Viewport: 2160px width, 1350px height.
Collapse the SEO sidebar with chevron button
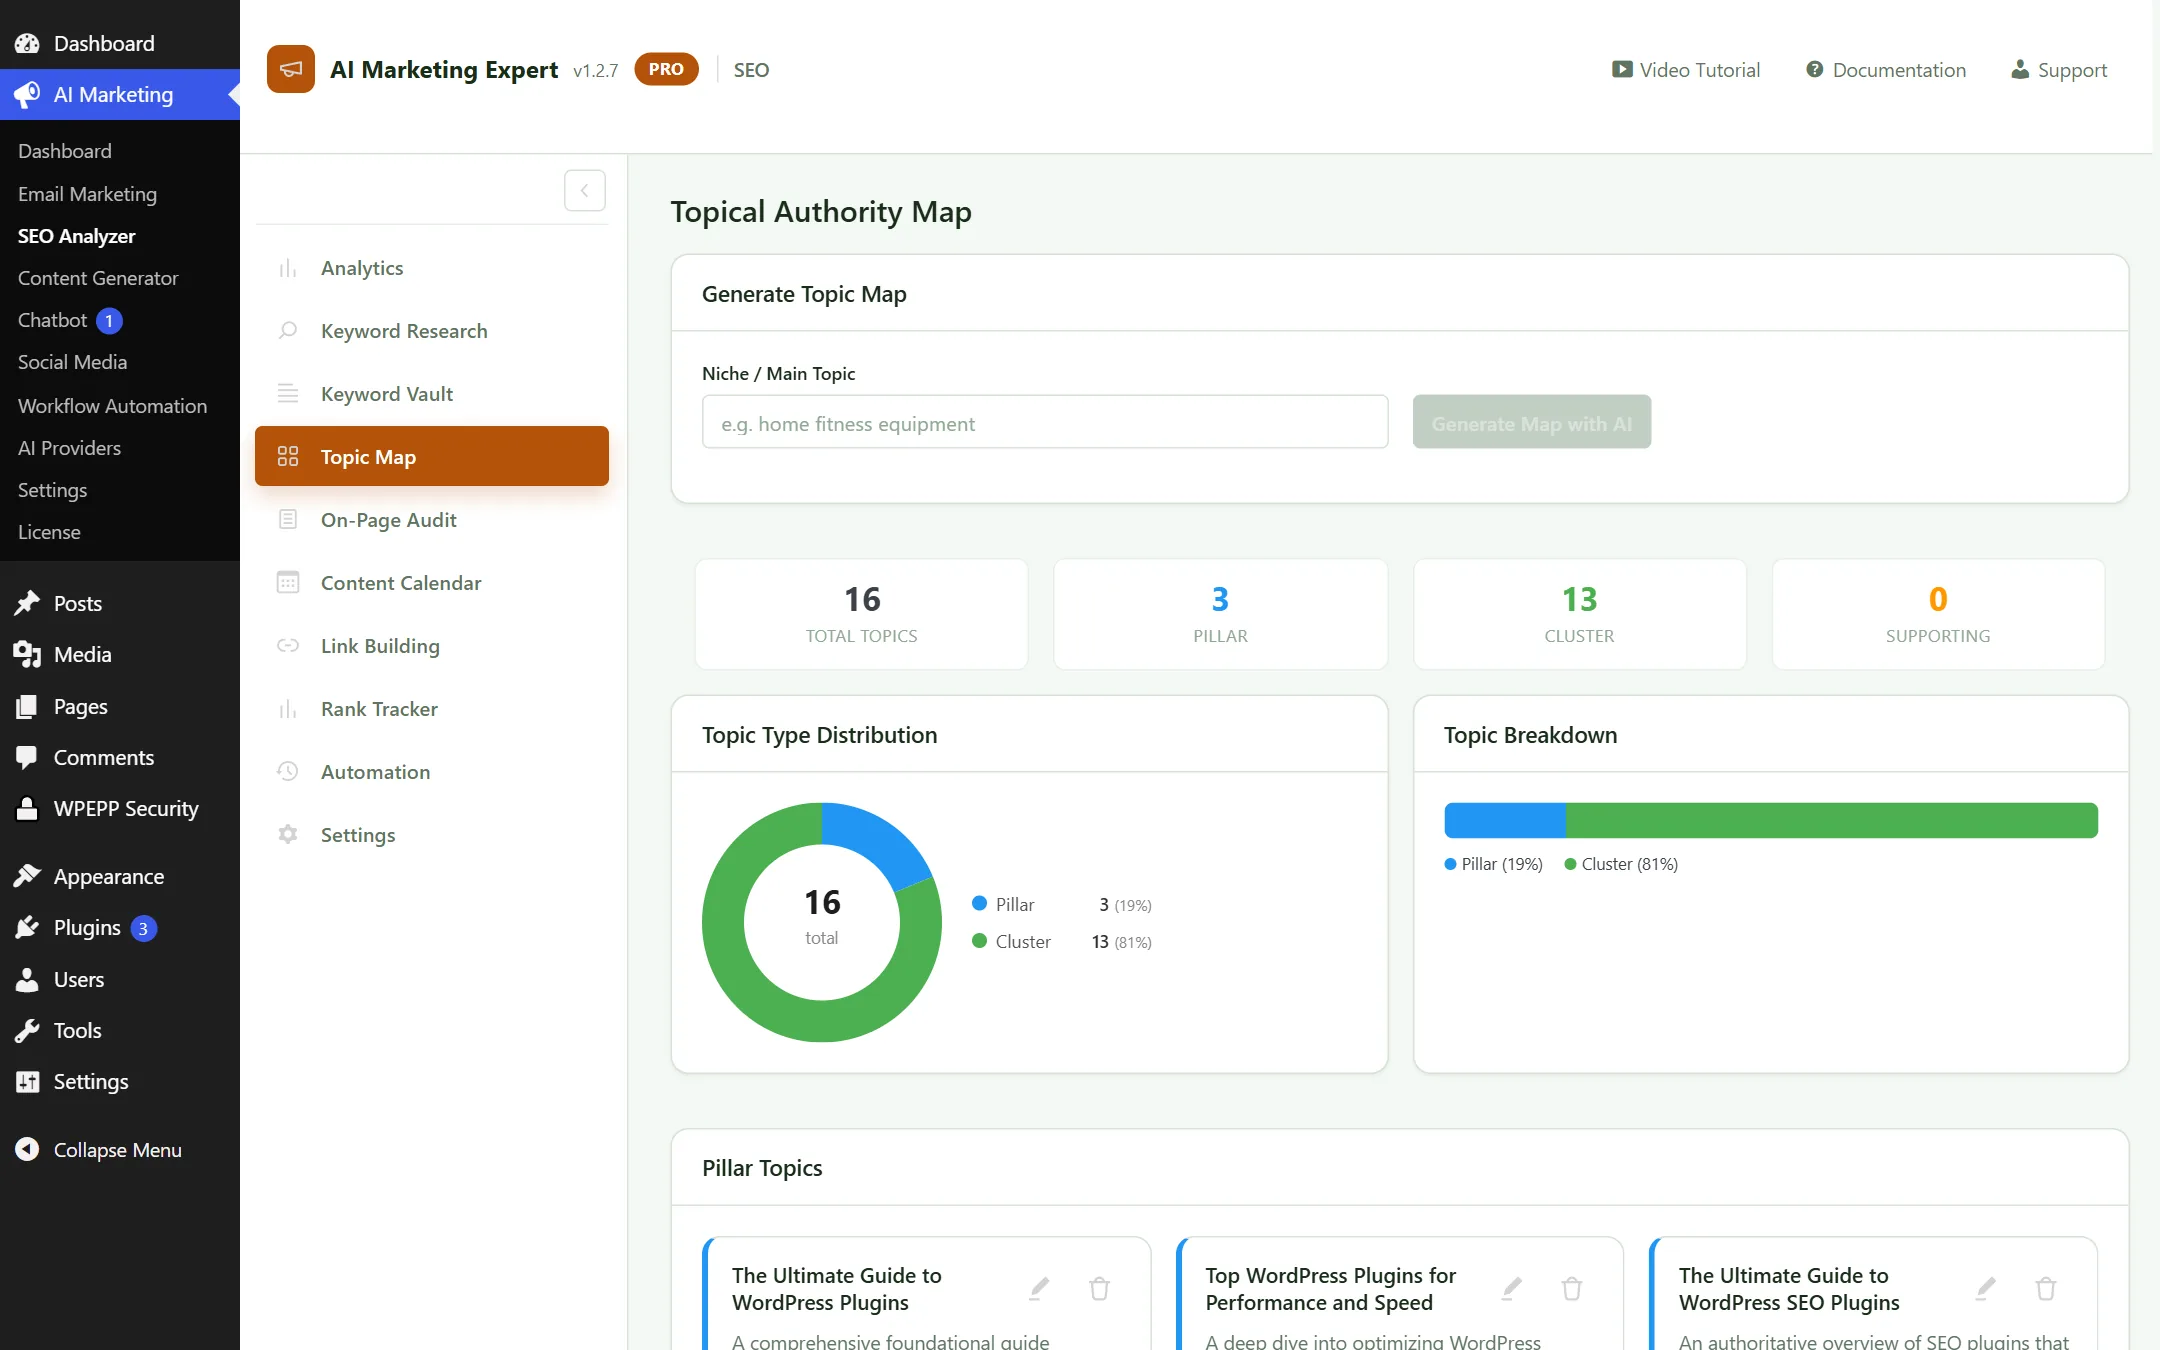(585, 190)
